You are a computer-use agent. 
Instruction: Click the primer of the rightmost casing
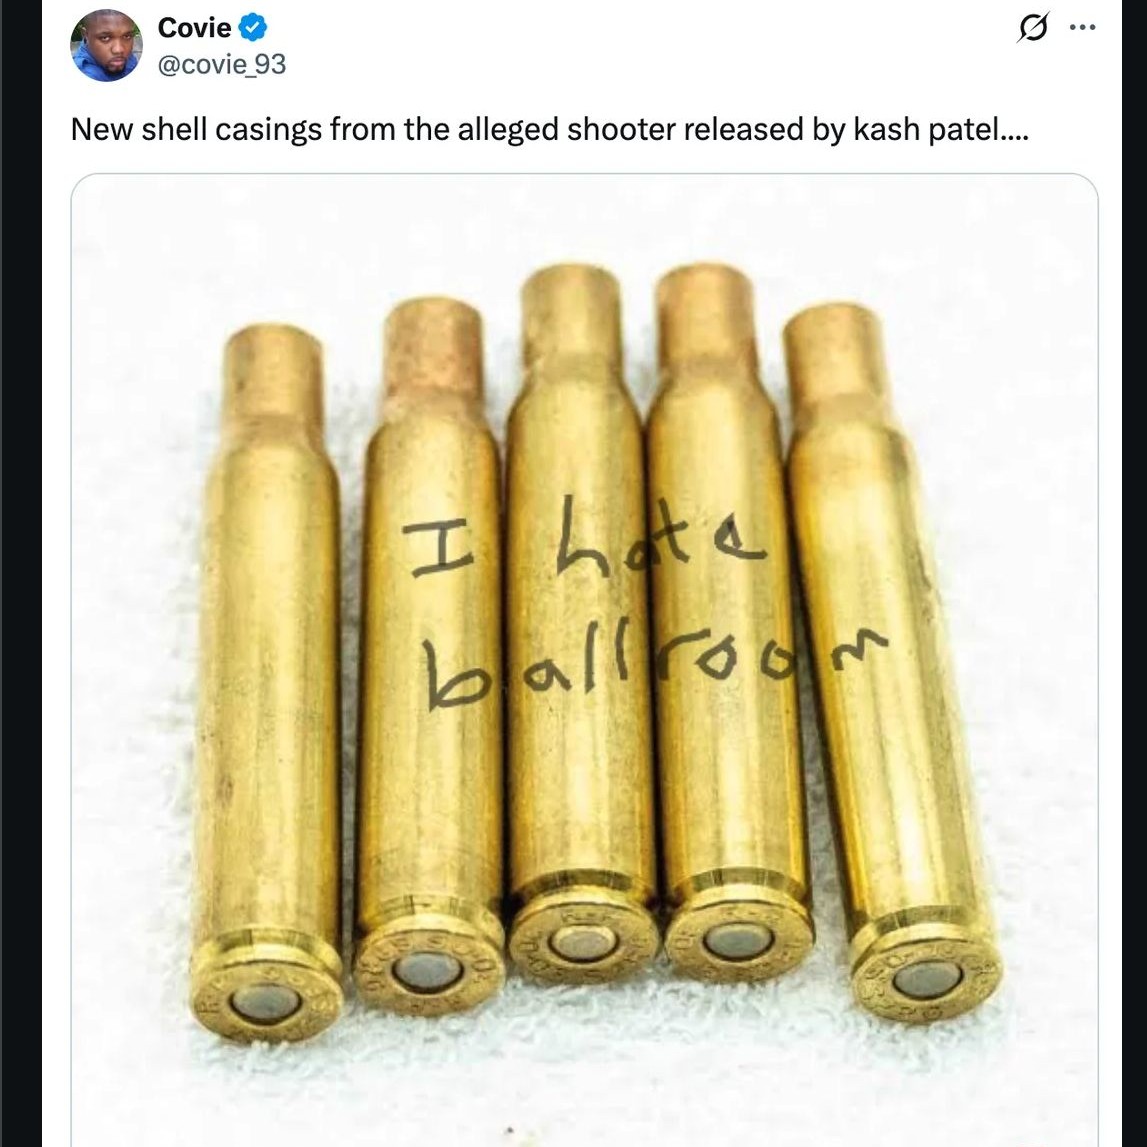click(926, 979)
